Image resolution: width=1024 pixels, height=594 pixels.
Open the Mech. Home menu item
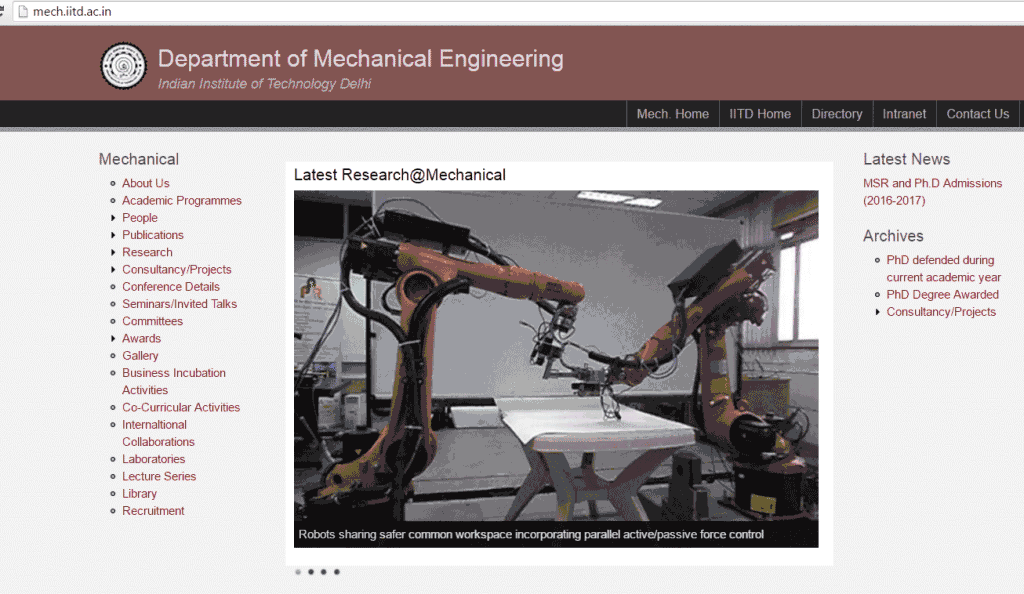pyautogui.click(x=673, y=114)
